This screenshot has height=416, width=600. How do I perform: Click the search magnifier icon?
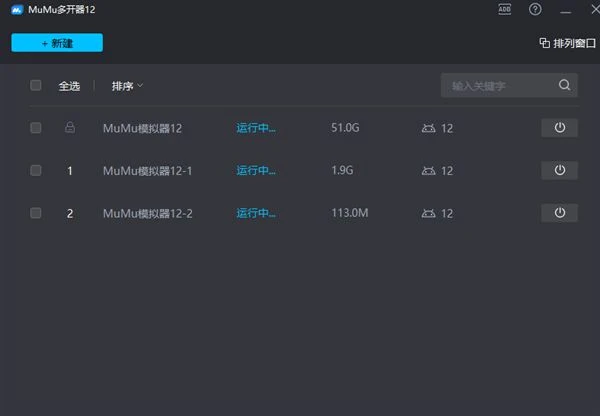(565, 86)
